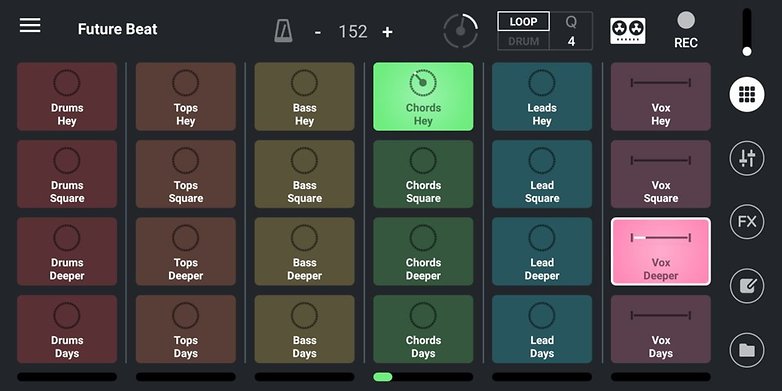Increase tempo with plus button

point(388,32)
